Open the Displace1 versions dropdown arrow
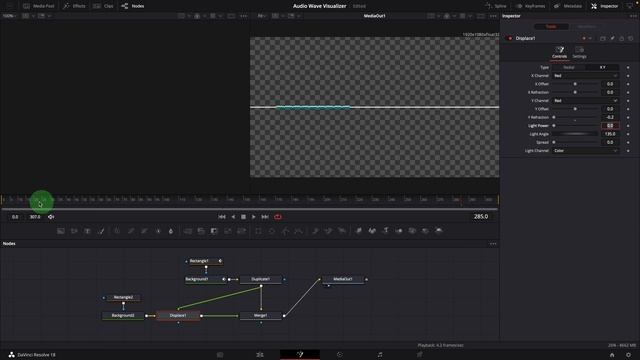640x360 pixels. click(590, 38)
